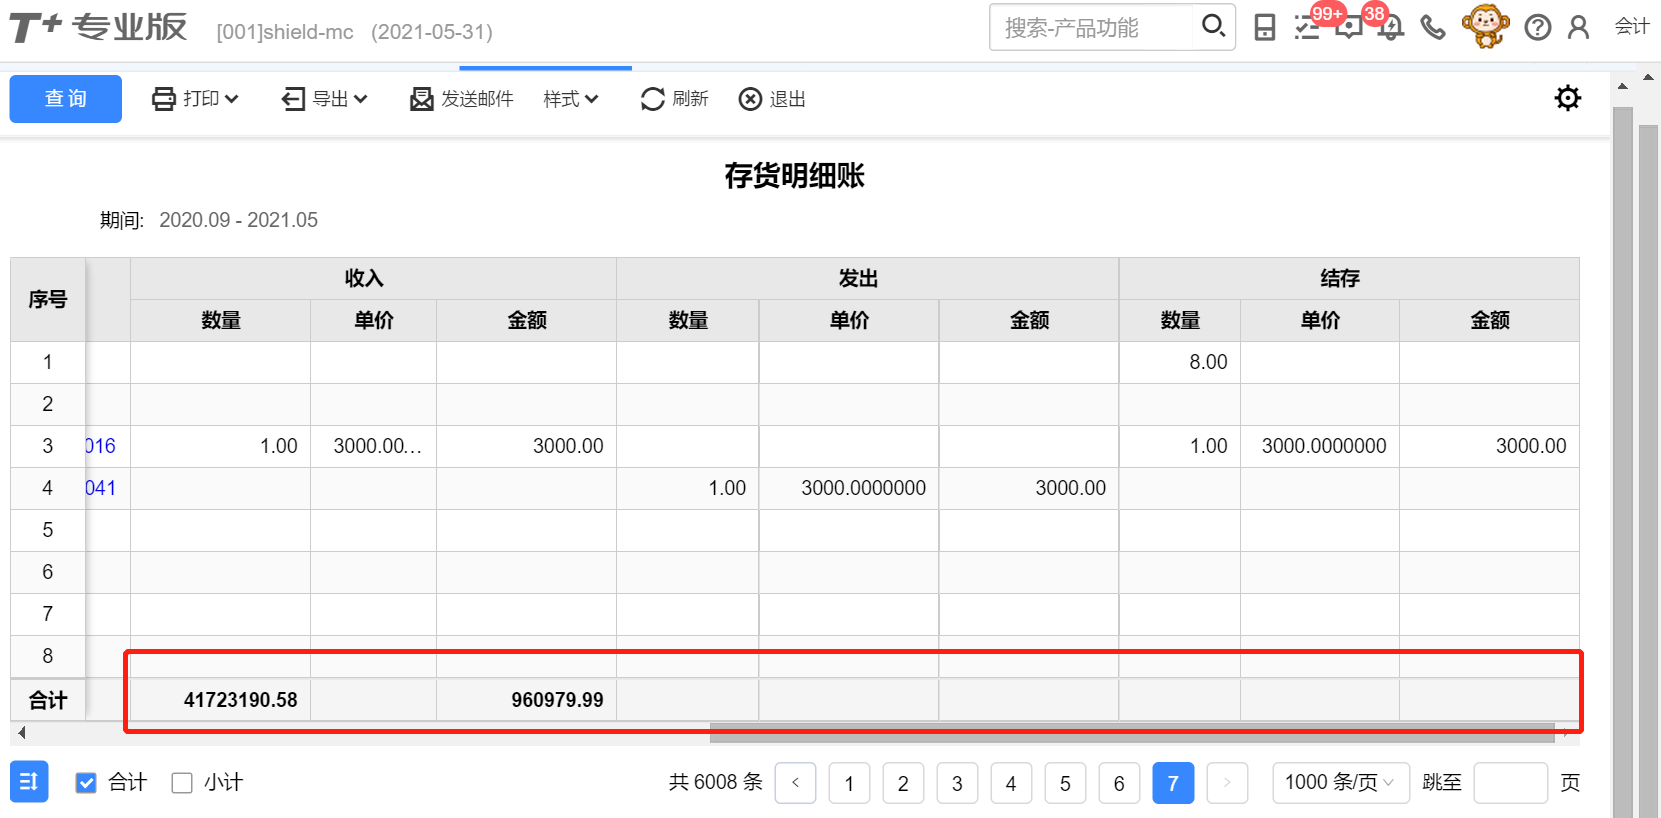
Task: Click the T+ 专业版 logo
Action: tap(98, 27)
